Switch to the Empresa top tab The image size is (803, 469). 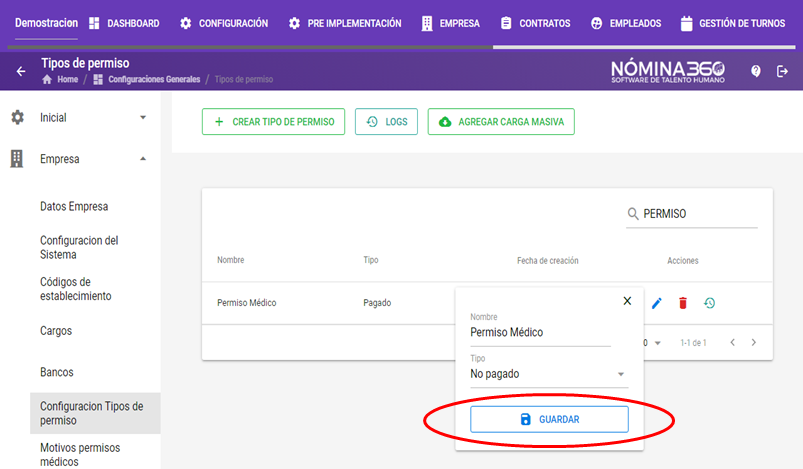451,24
